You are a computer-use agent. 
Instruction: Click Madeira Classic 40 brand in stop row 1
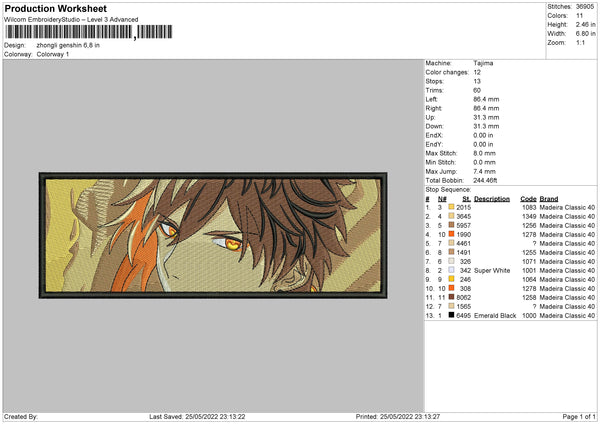[x=567, y=207]
